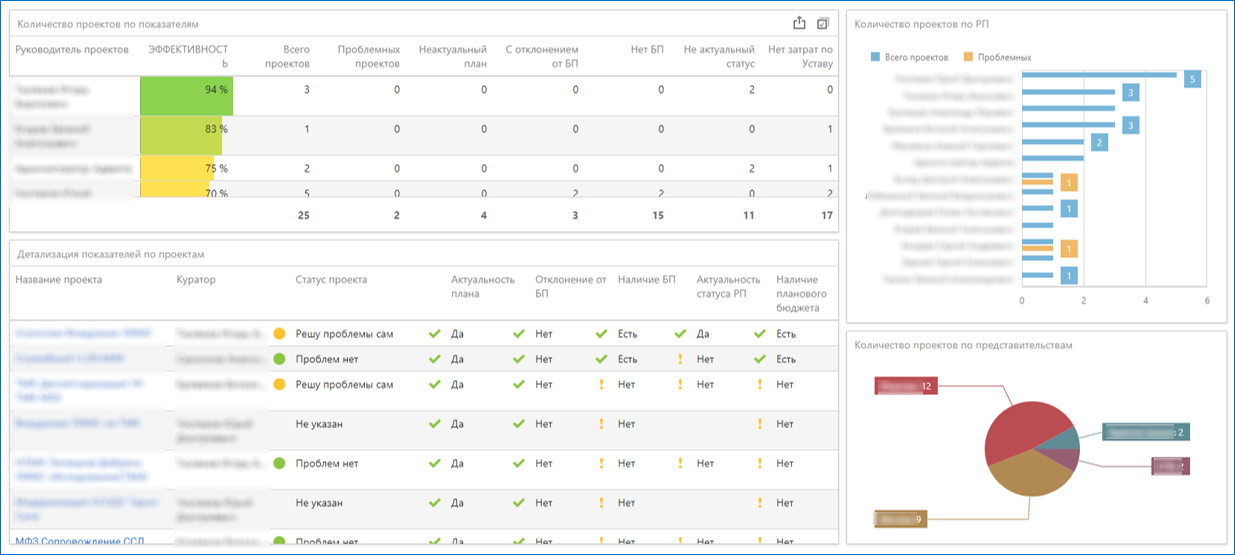1235x555 pixels.
Task: Click the green 94 % efficiency cell
Action: click(x=186, y=90)
